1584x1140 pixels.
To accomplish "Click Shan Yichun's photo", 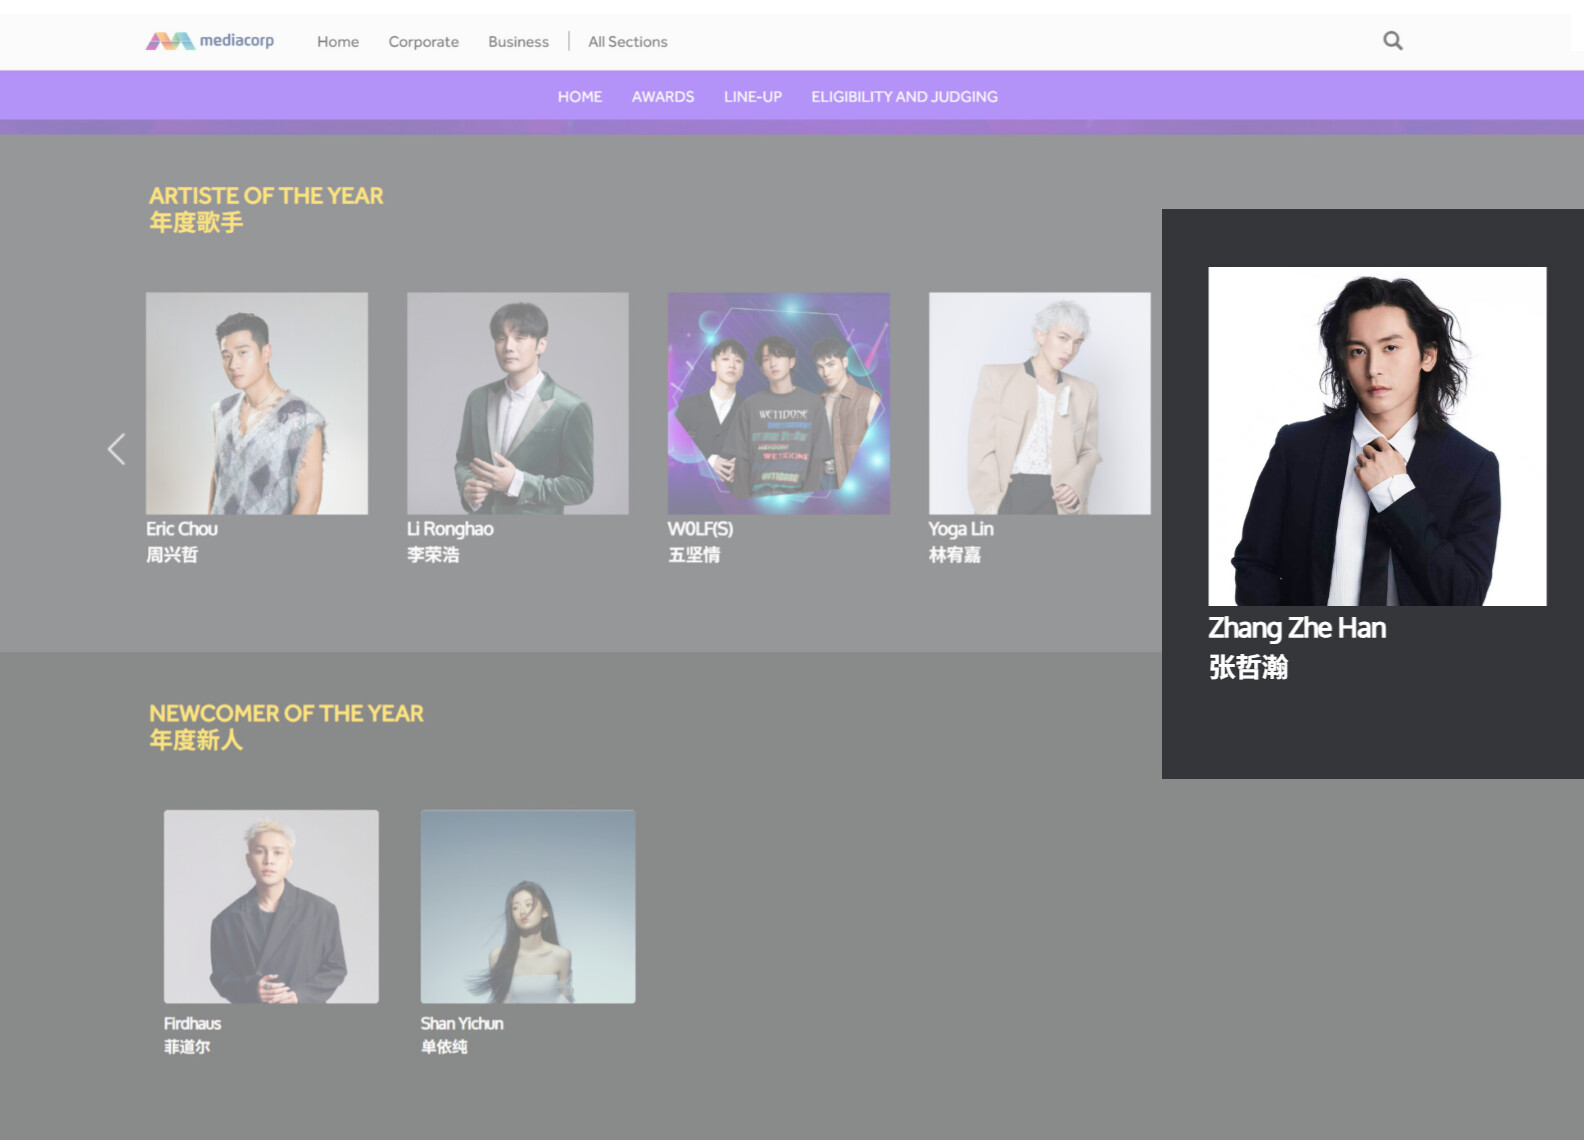I will [x=528, y=906].
